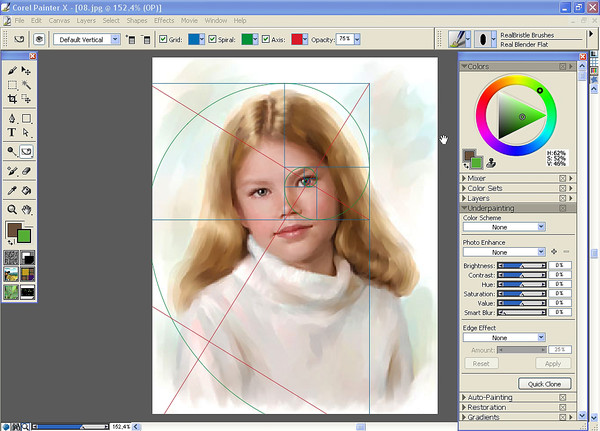The image size is (600, 431).
Task: Open the Opacity value dropdown
Action: click(357, 39)
